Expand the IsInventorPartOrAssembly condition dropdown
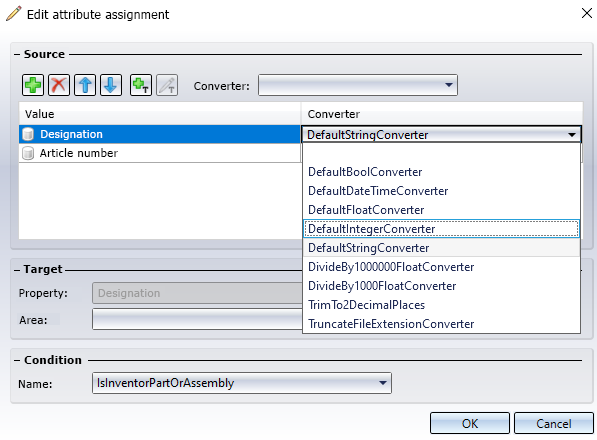The image size is (597, 440). point(383,383)
